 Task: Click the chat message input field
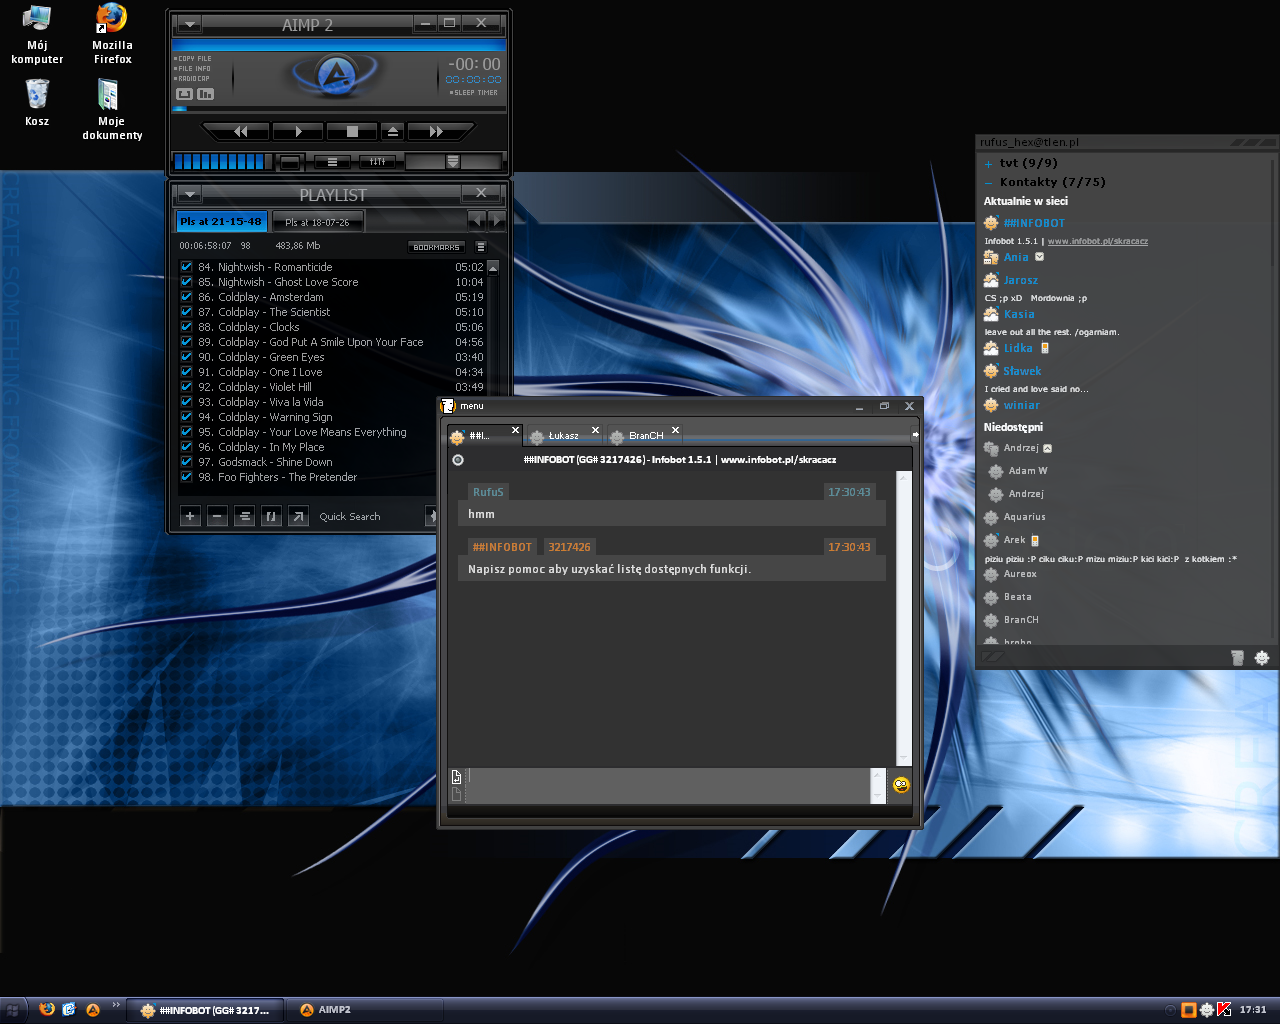coord(669,786)
